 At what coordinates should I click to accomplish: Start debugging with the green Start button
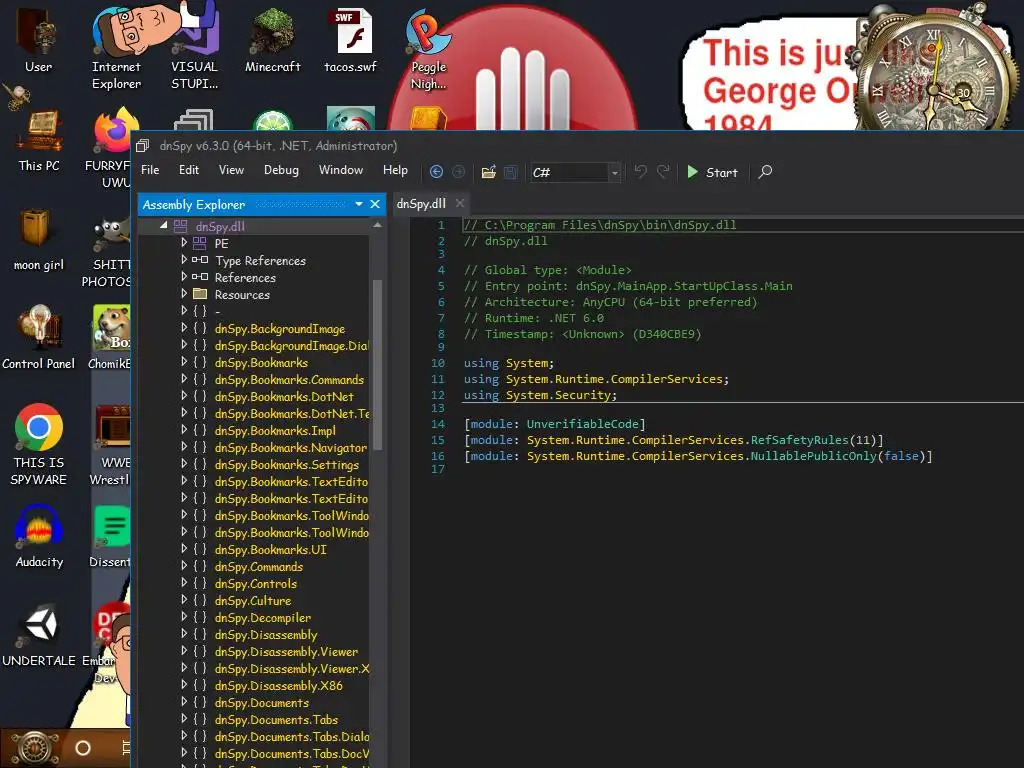pos(712,172)
